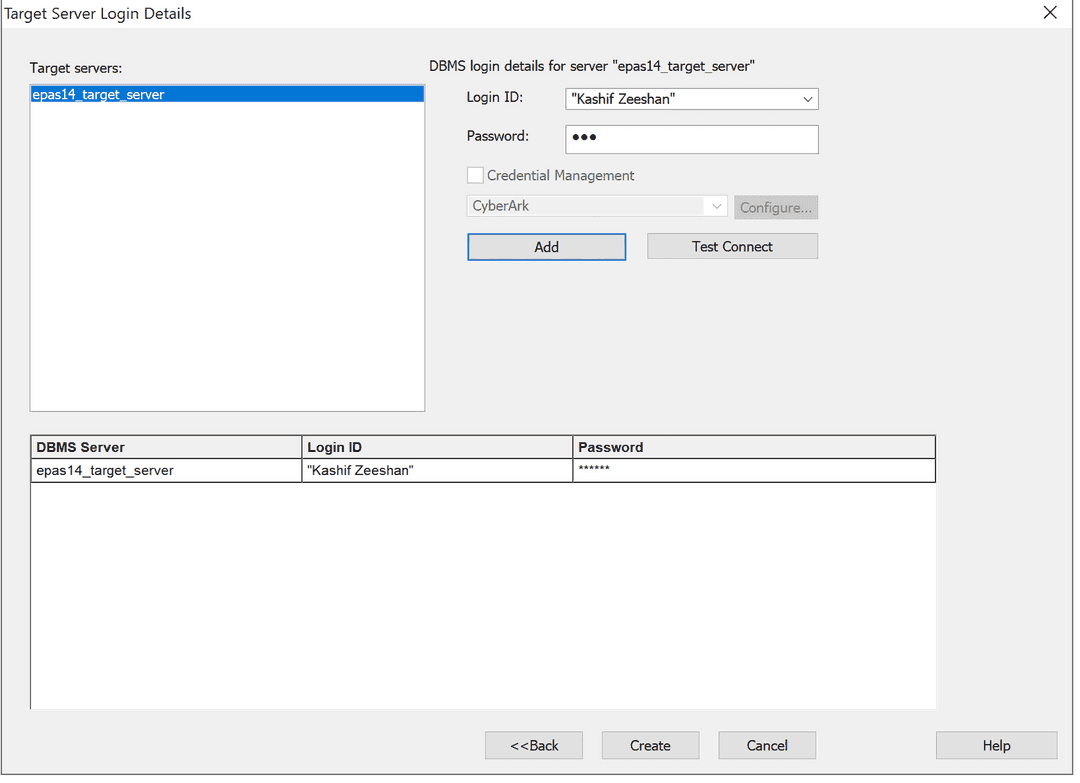Enable the Credential Management checkbox
Viewport: 1080px width, 783px height.
[475, 174]
